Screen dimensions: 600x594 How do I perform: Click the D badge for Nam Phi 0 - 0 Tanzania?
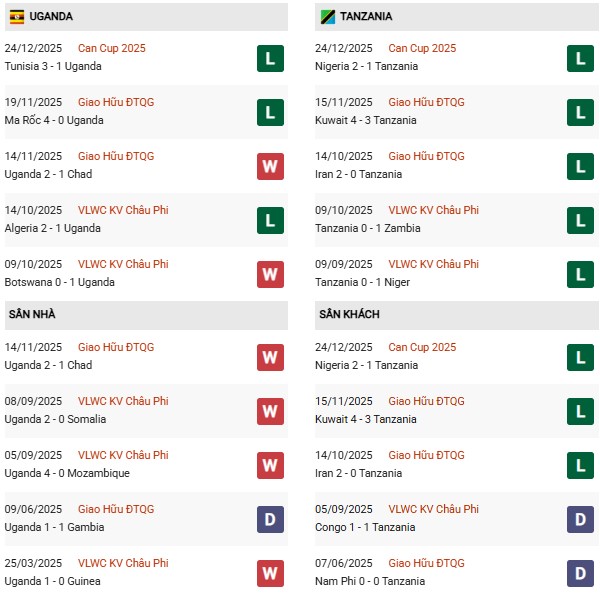click(579, 573)
